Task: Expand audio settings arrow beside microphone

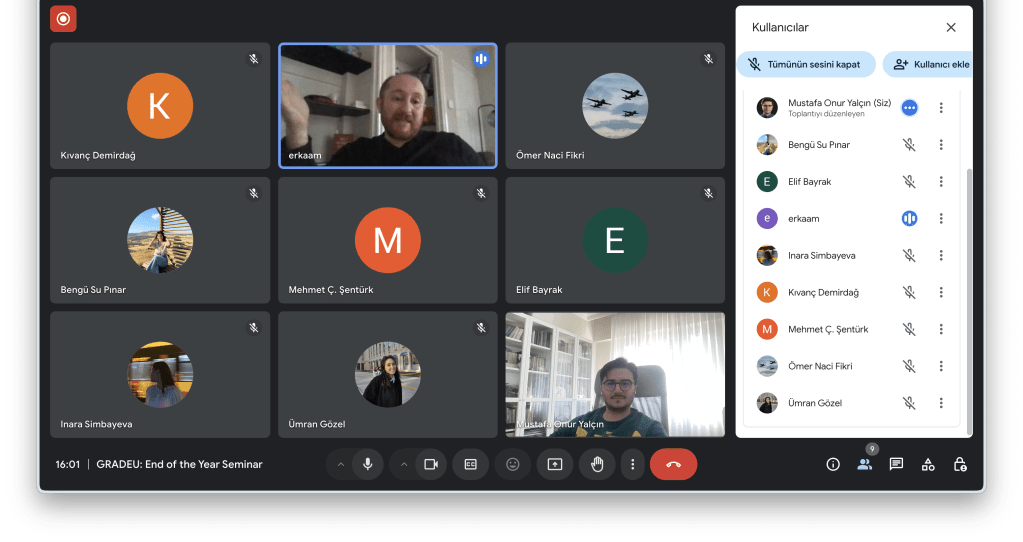Action: point(340,464)
